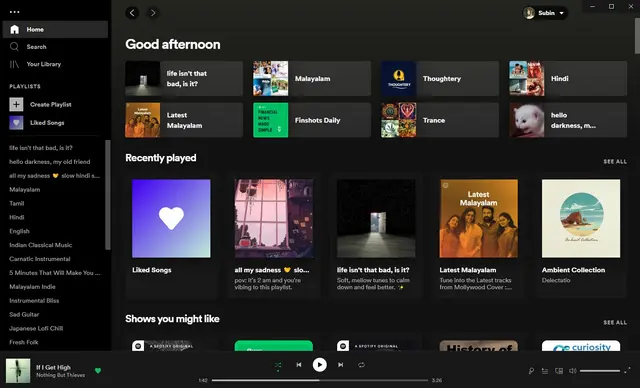Select the Instrumental Bliss playlist
Viewport: 640px width, 388px height.
[34, 300]
